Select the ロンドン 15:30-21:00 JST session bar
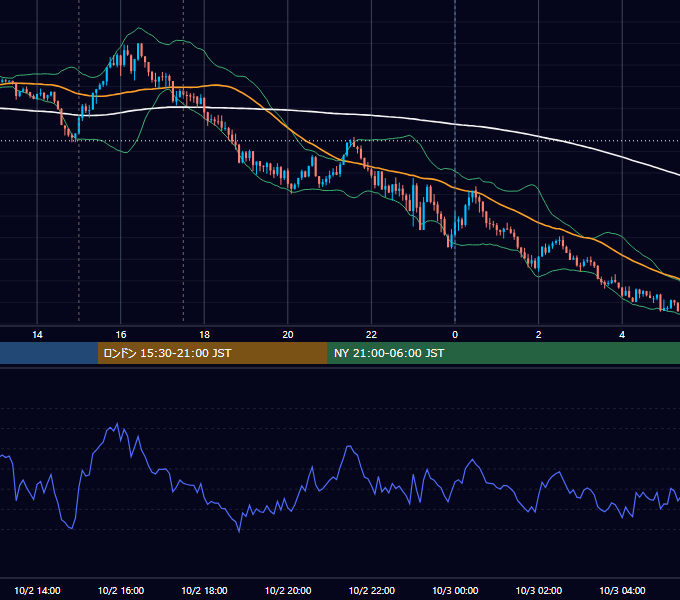The image size is (680, 600). click(x=212, y=353)
